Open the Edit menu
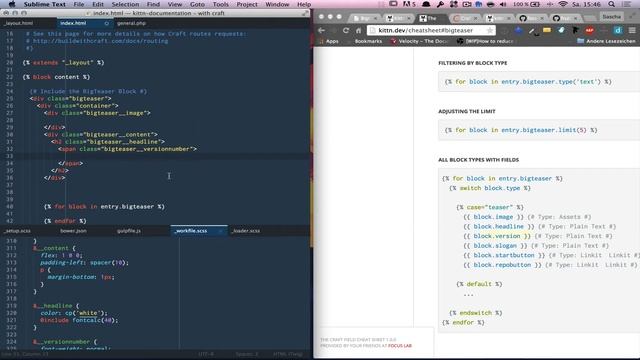Screen dimensions: 640x360 [x=98, y=4]
